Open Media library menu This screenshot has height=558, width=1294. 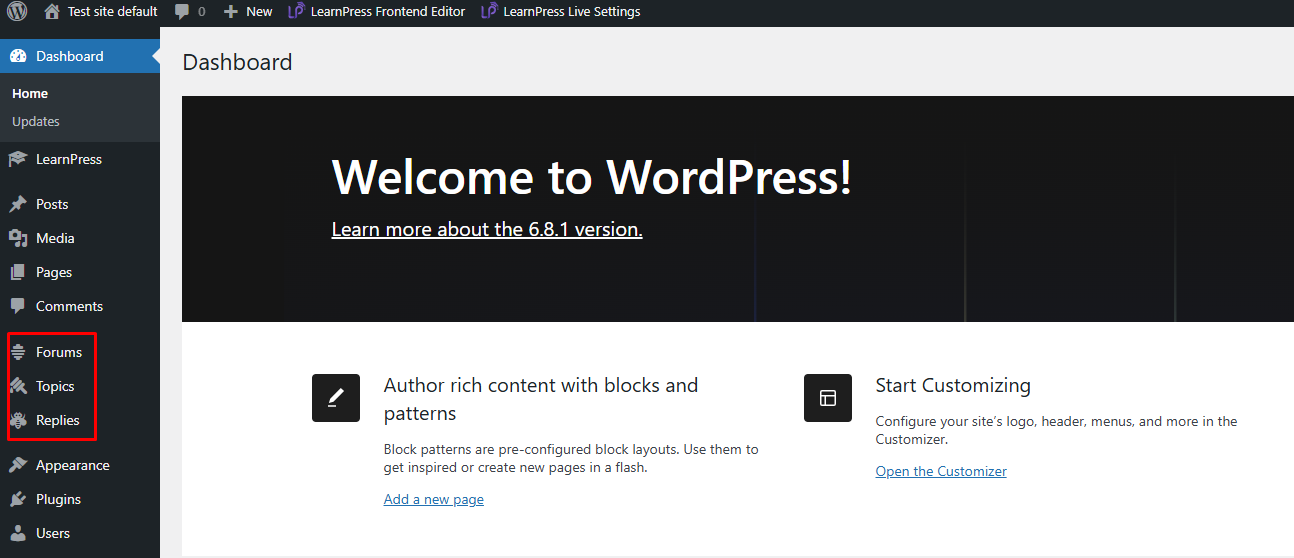click(x=55, y=238)
